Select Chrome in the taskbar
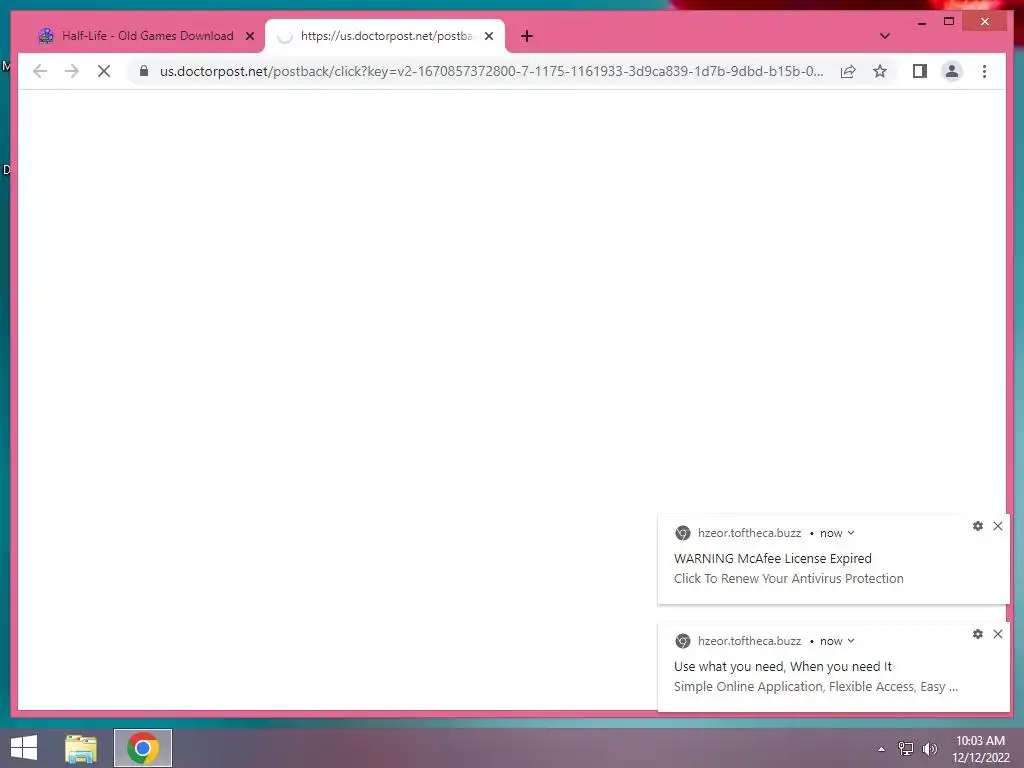Image resolution: width=1024 pixels, height=768 pixels. (143, 748)
